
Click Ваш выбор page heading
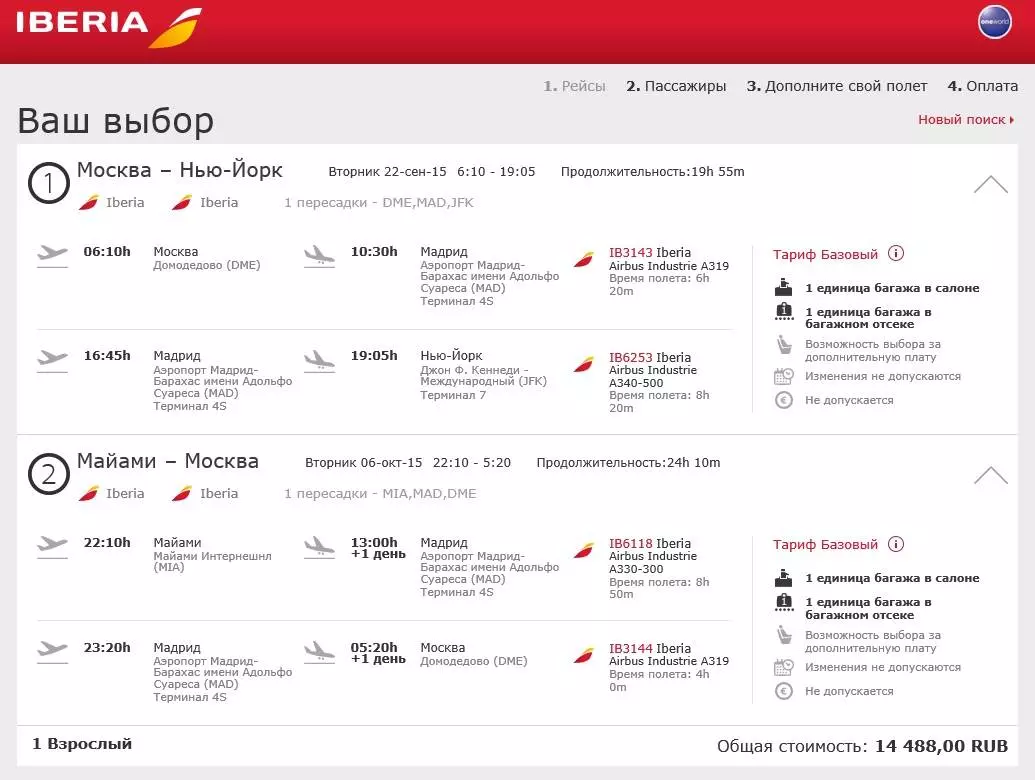tap(116, 121)
